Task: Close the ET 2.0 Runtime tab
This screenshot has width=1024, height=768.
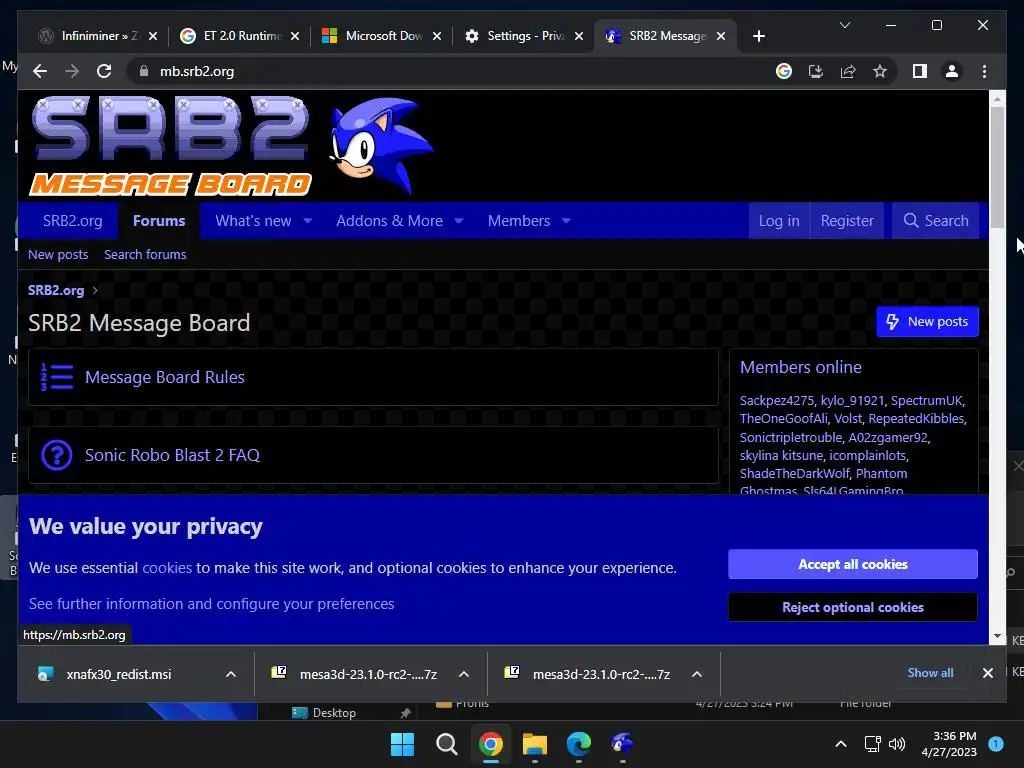Action: (x=295, y=36)
